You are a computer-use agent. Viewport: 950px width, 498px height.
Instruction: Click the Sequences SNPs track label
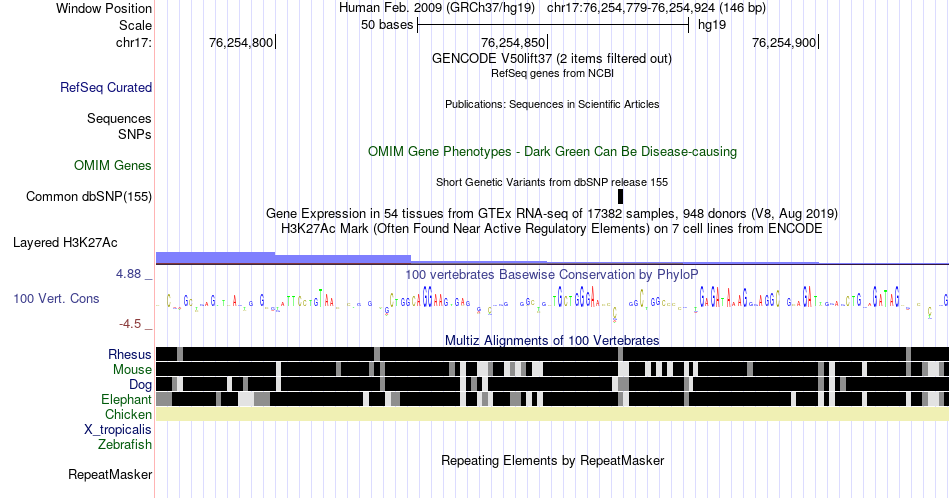point(119,126)
